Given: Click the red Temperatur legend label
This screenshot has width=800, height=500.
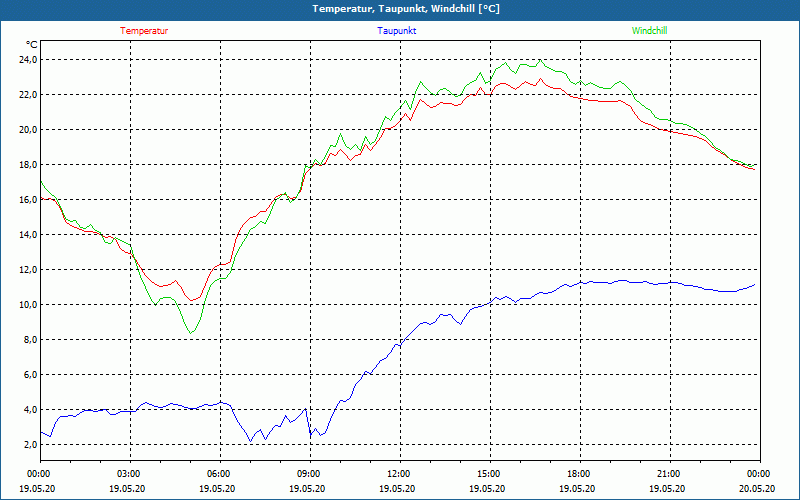Looking at the screenshot, I should pyautogui.click(x=144, y=31).
